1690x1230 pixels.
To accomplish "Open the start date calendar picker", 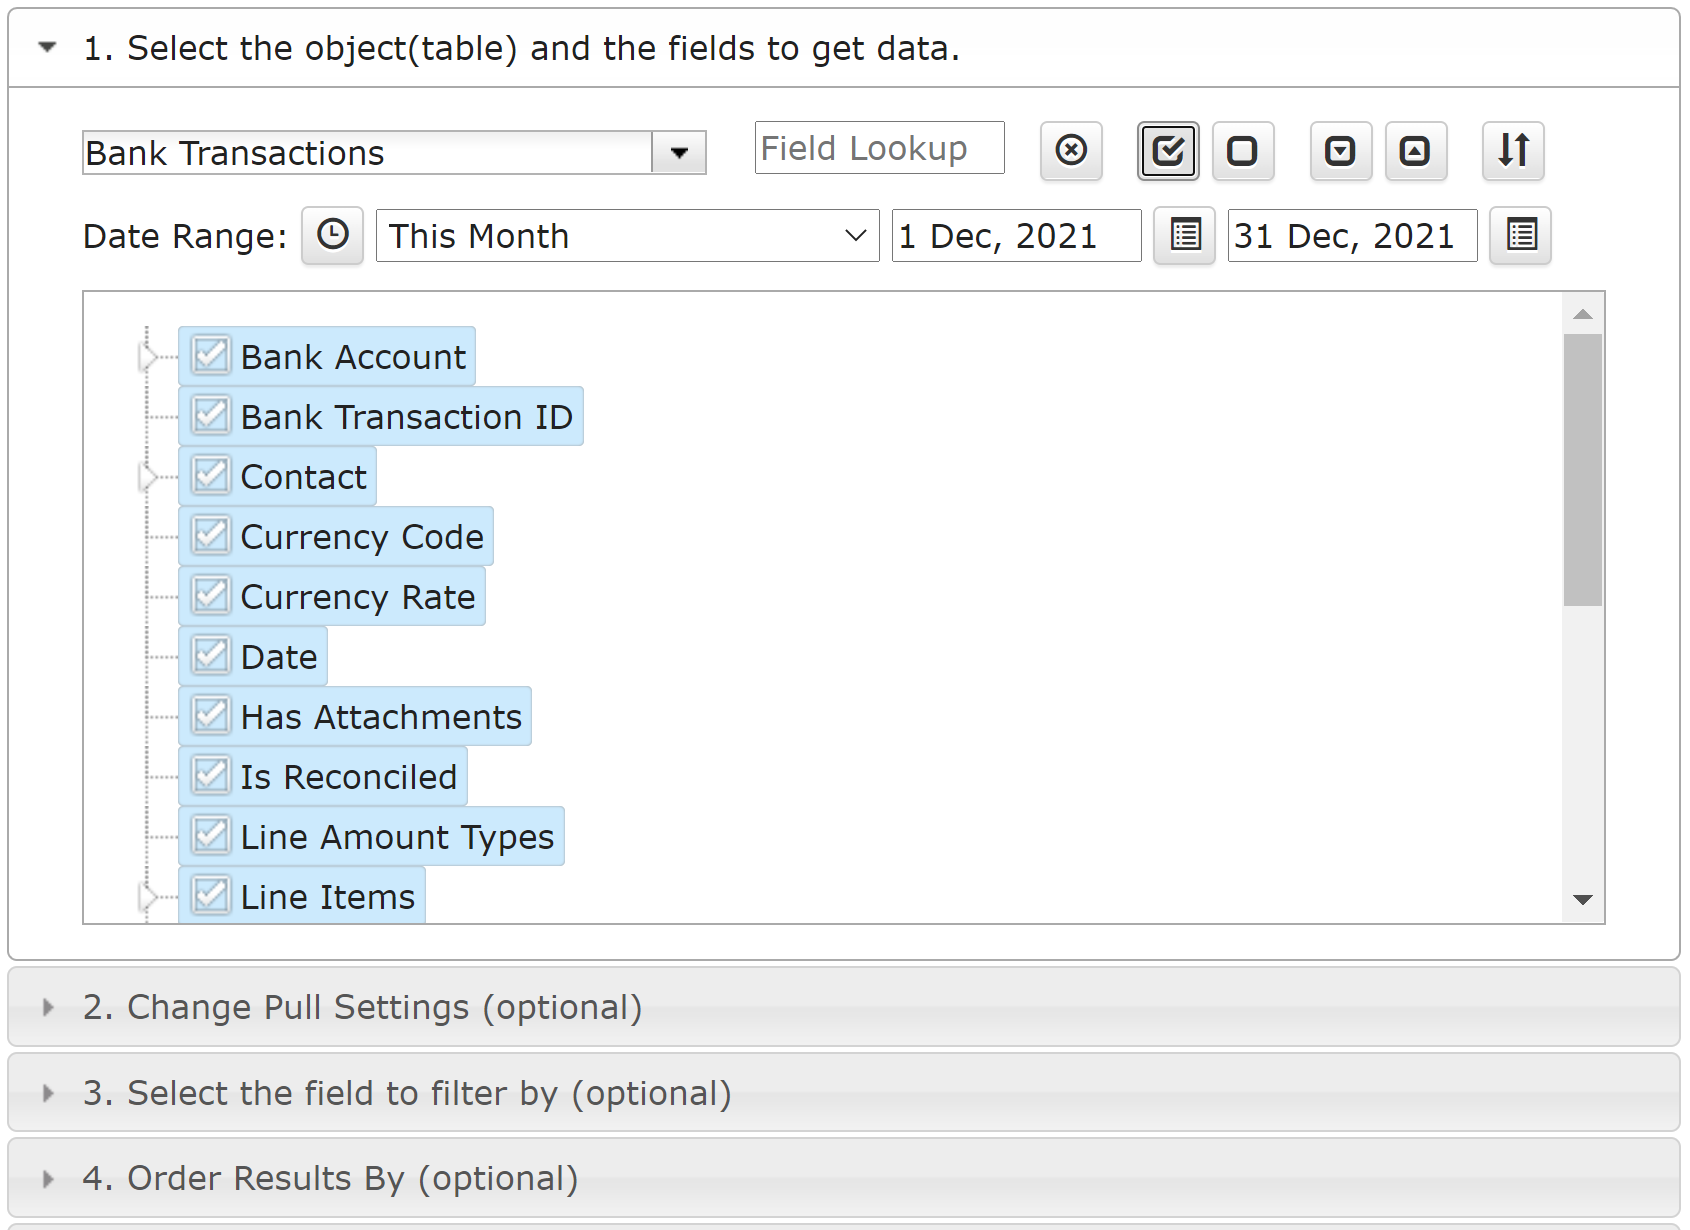I will [x=1184, y=236].
